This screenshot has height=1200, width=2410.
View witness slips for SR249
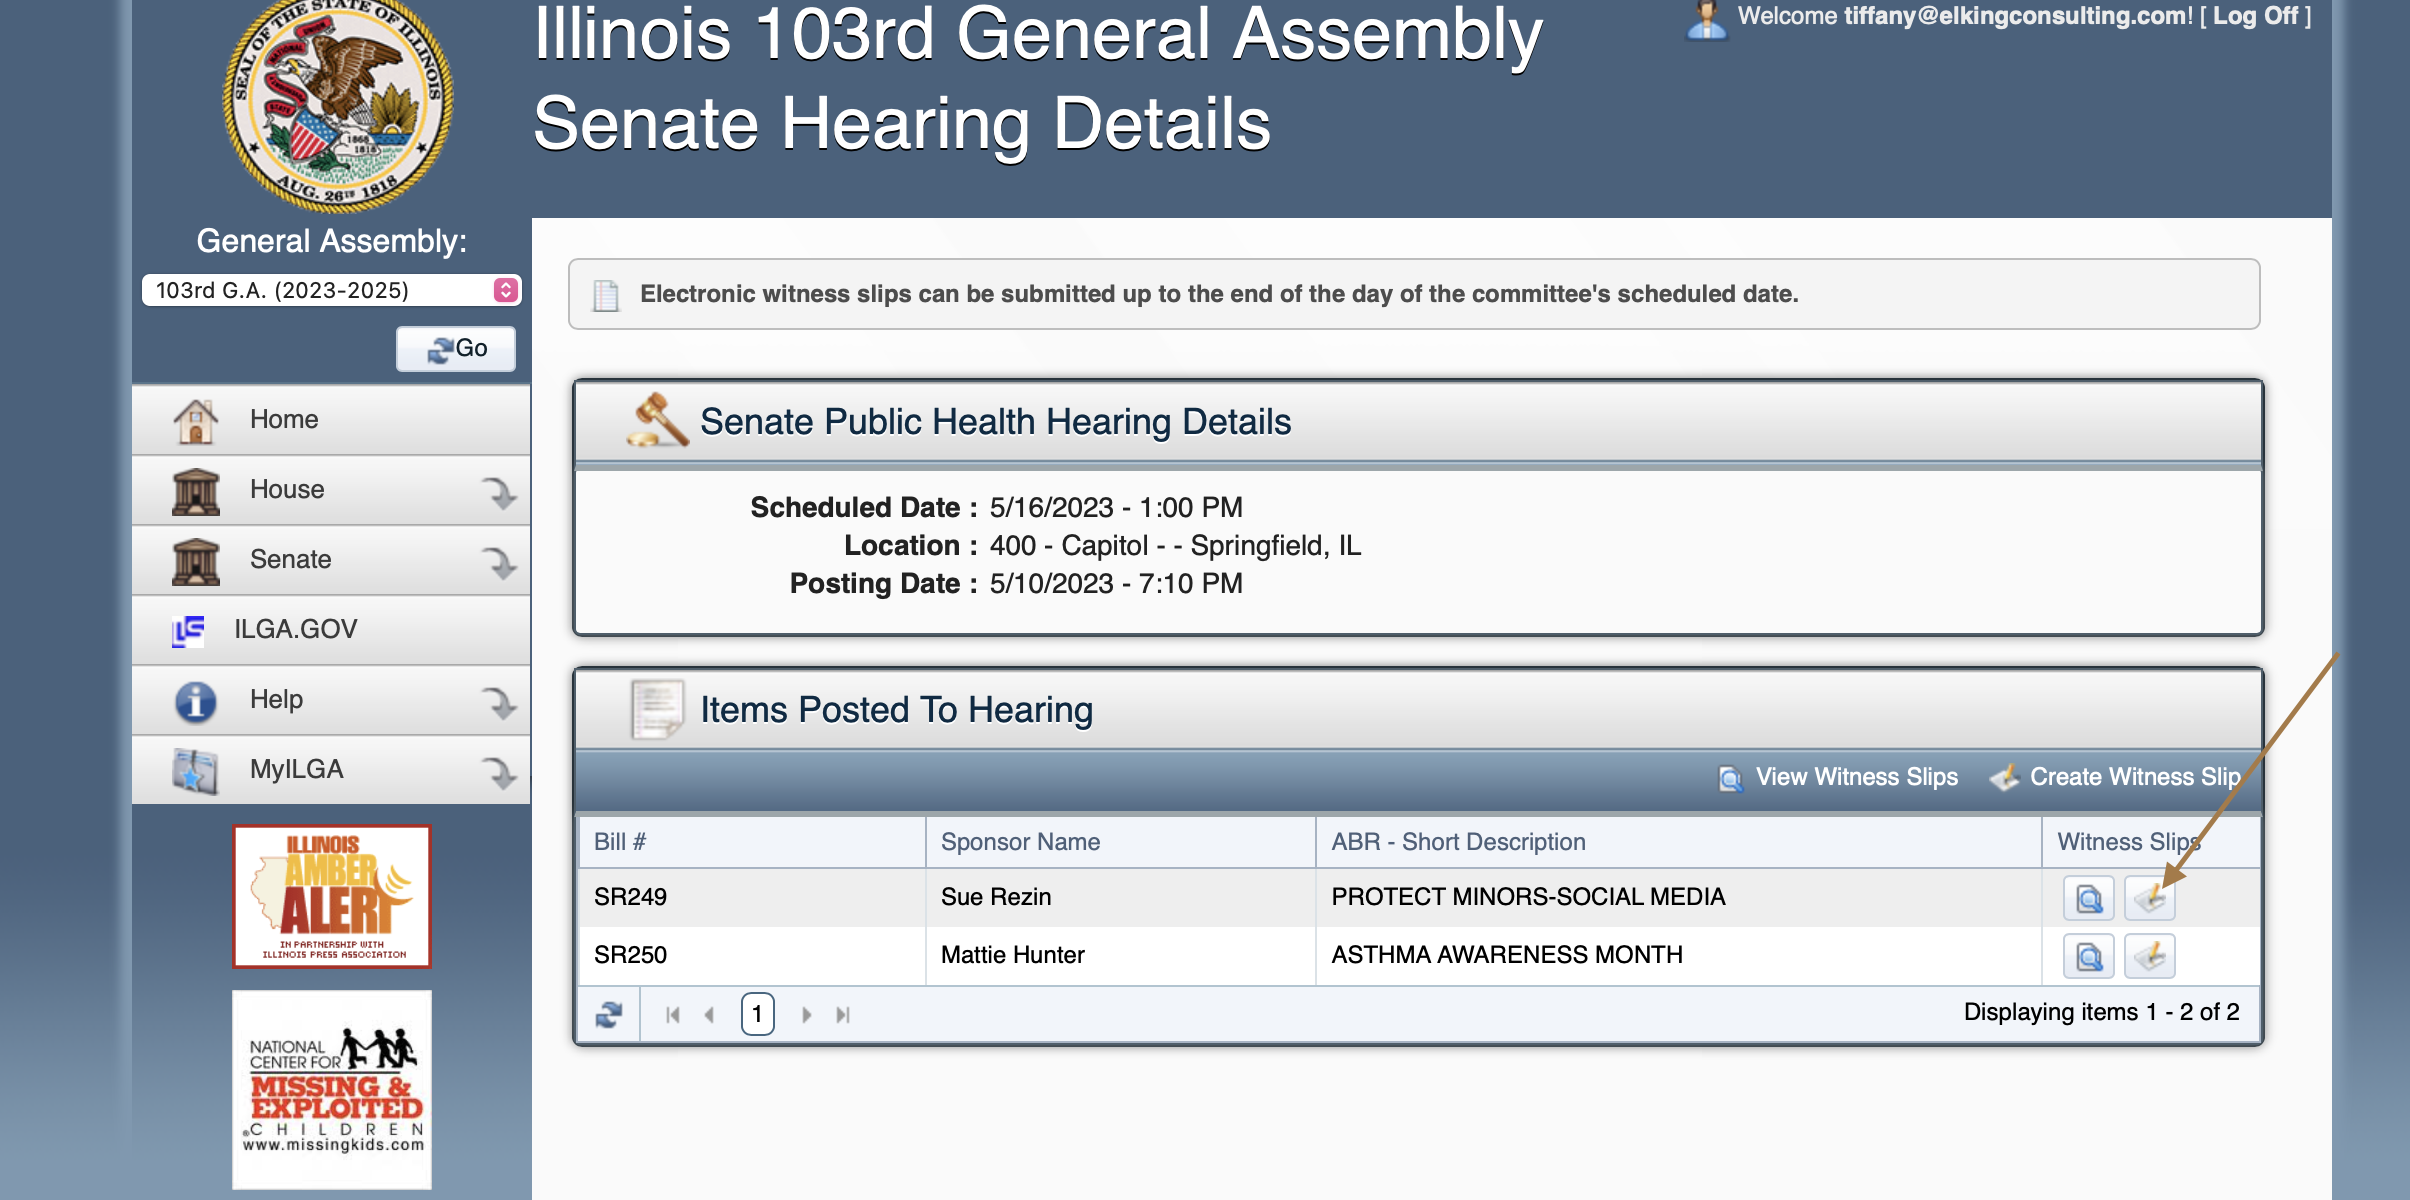tap(2089, 898)
